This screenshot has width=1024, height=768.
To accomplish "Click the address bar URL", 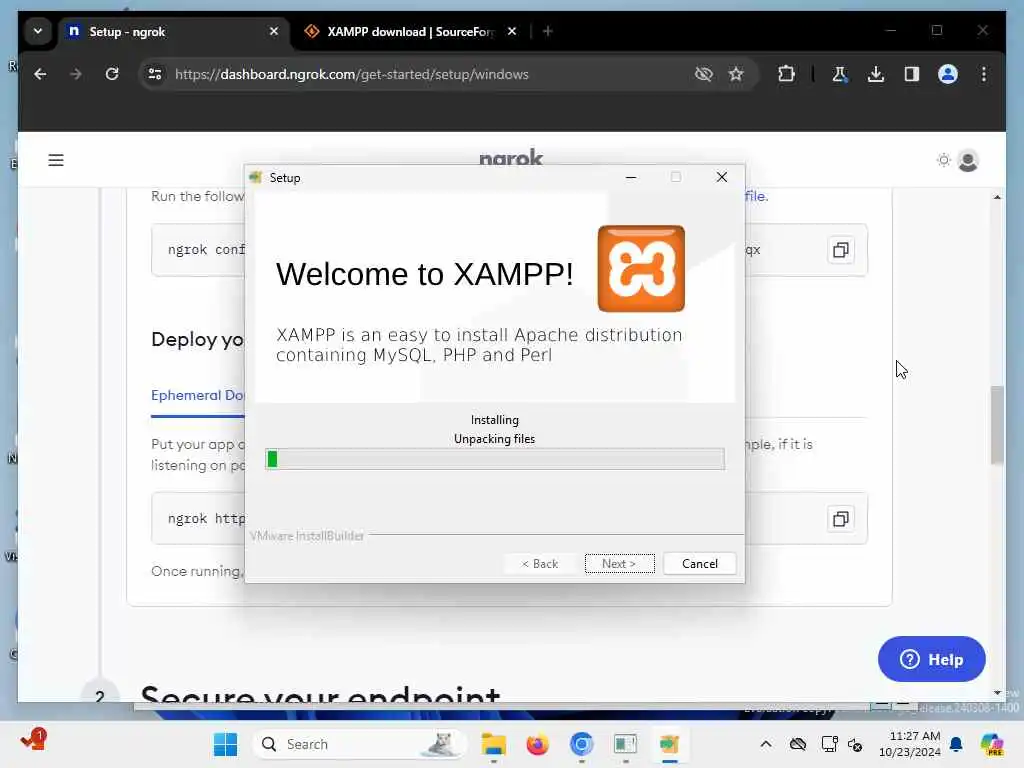I will 352,74.
